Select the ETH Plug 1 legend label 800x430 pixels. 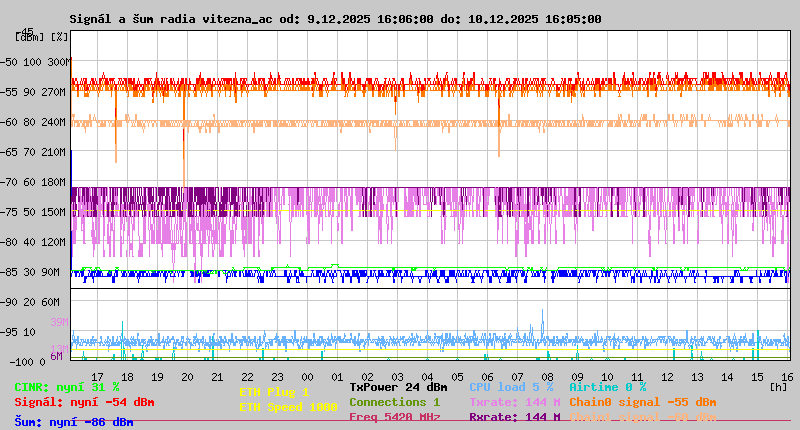(x=274, y=392)
